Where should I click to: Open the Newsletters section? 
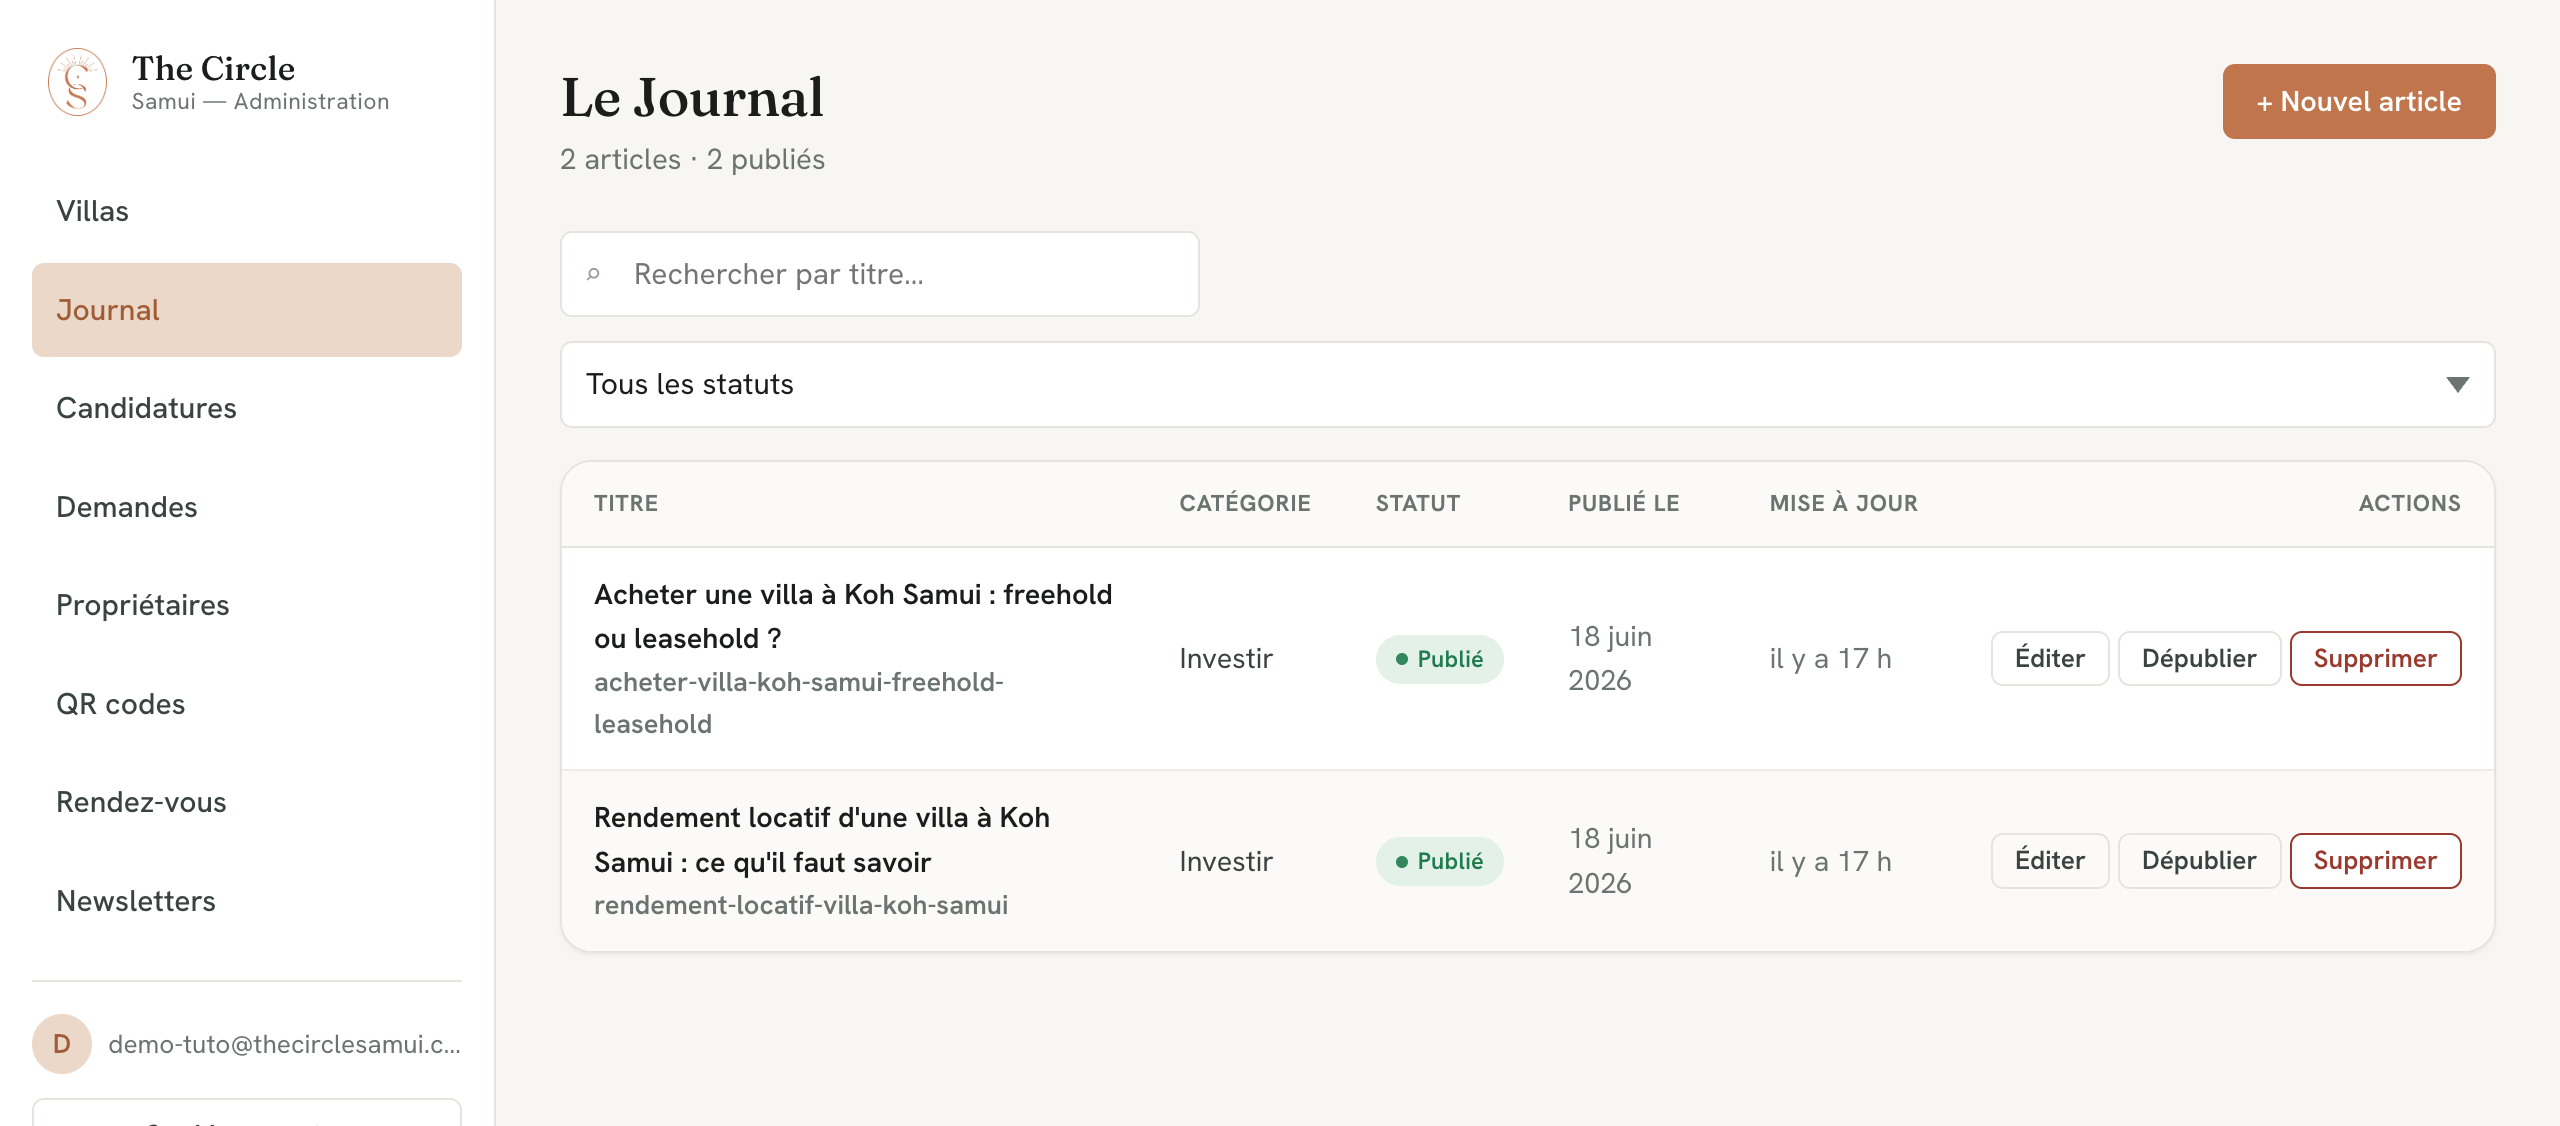(x=247, y=901)
